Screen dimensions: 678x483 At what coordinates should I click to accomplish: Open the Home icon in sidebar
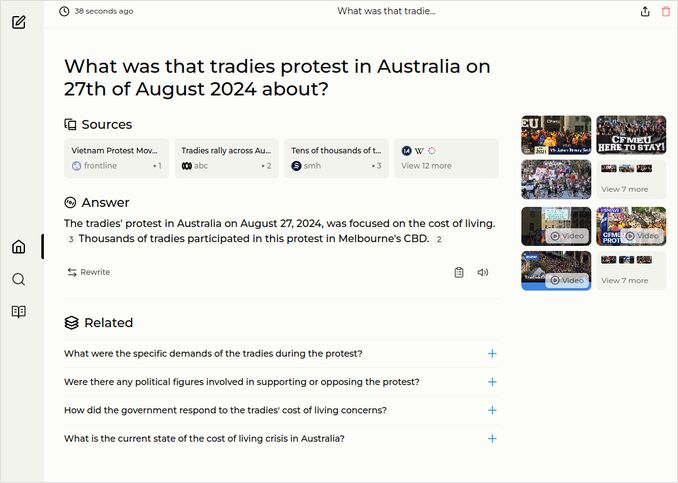pyautogui.click(x=18, y=247)
